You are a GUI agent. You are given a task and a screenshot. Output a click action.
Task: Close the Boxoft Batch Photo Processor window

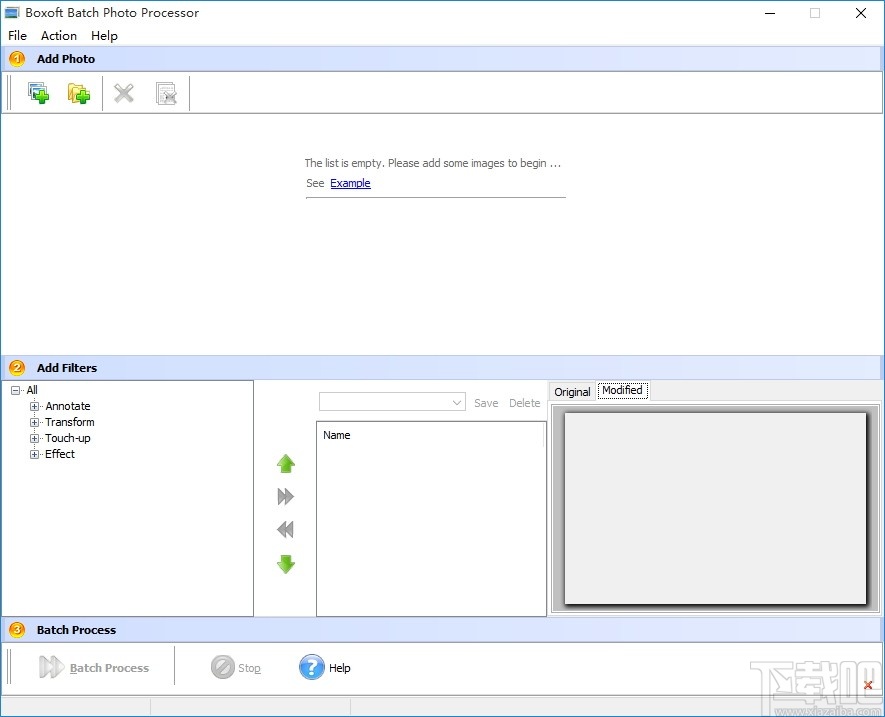[x=861, y=13]
